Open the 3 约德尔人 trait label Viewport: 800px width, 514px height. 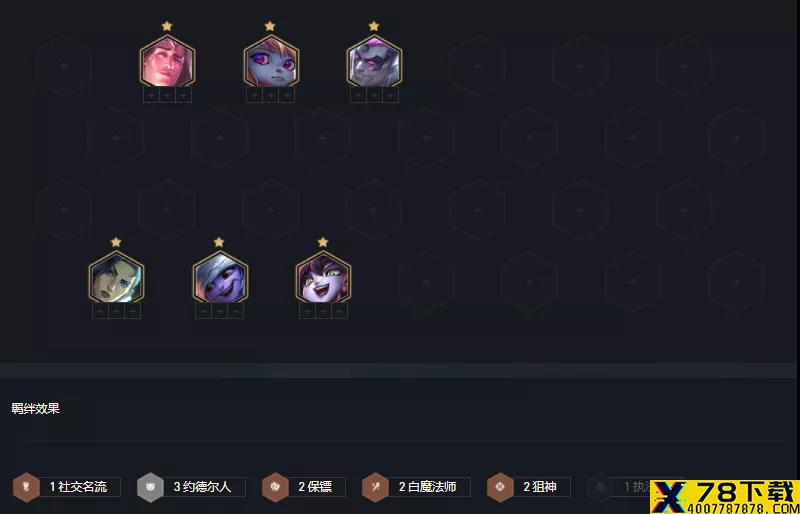[204, 487]
